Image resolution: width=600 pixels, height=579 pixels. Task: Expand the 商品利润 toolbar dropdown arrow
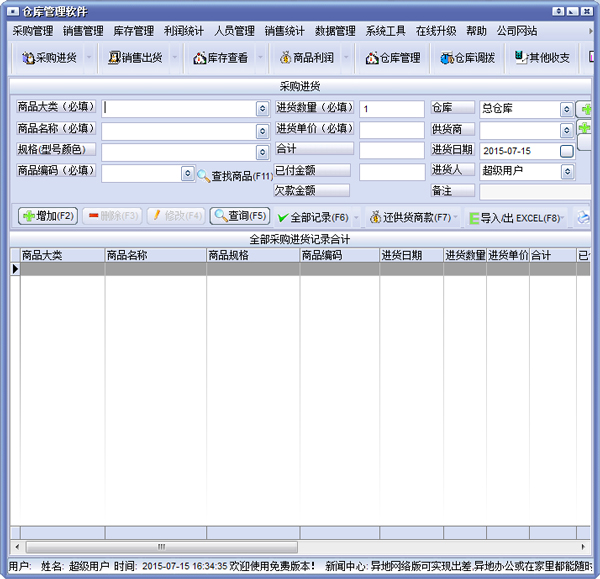coord(346,58)
